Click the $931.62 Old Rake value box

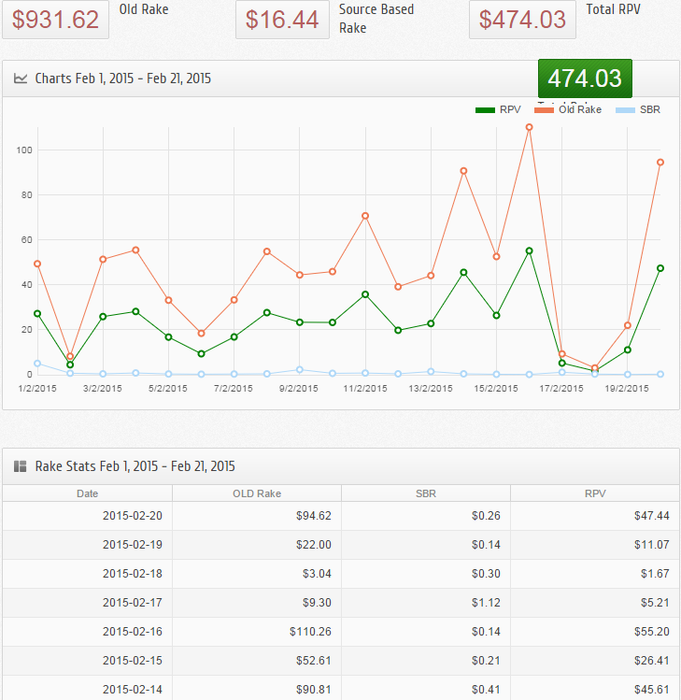55,20
